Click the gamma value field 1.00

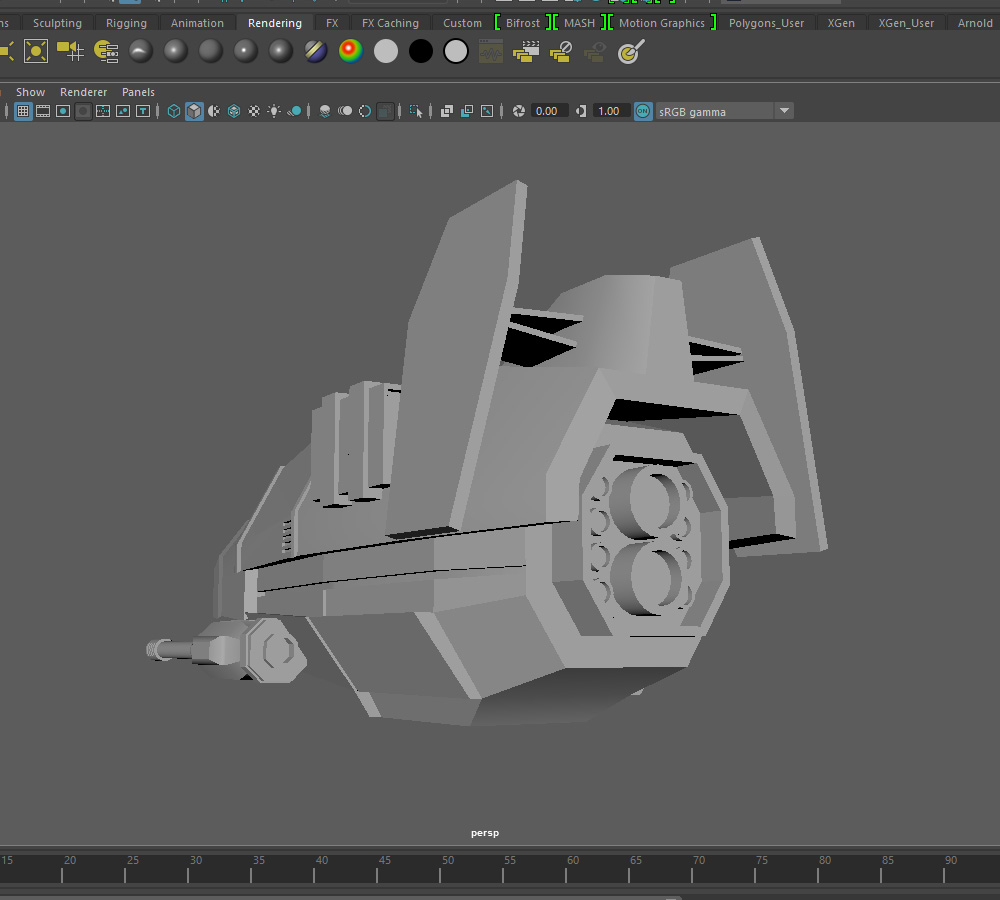click(x=610, y=112)
